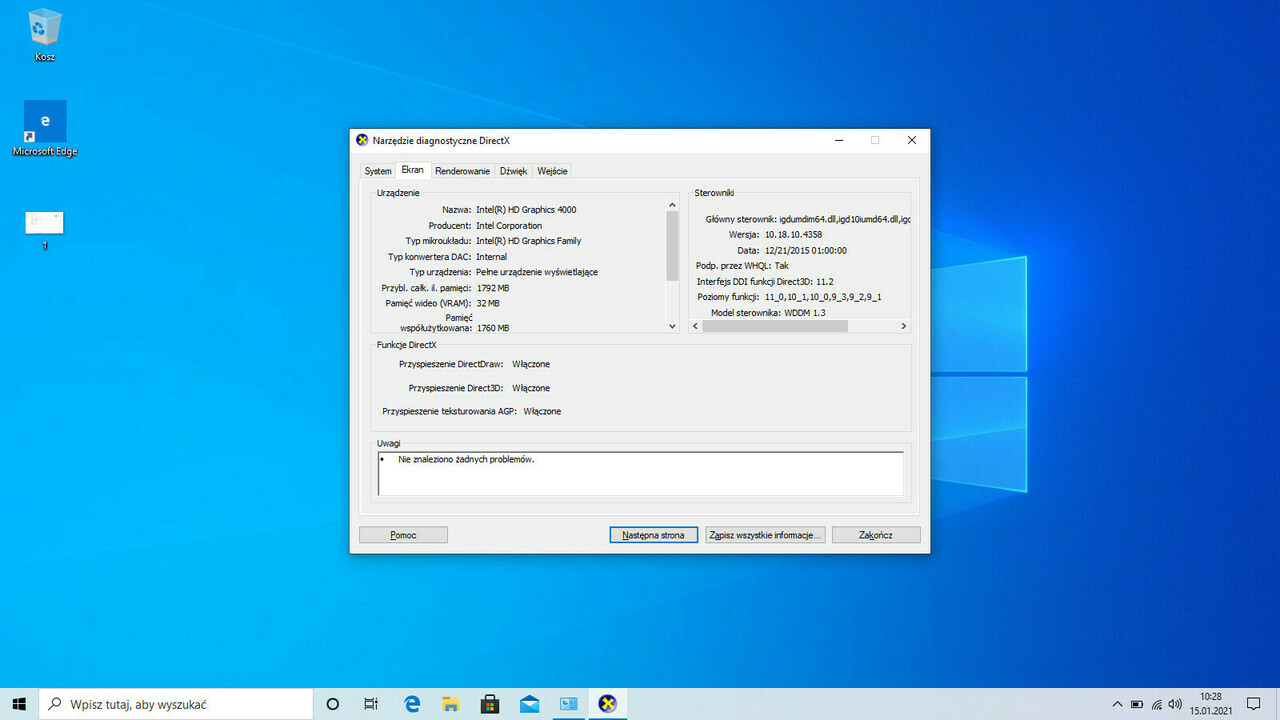Image resolution: width=1280 pixels, height=720 pixels.
Task: Open File Explorer from the taskbar
Action: pos(451,704)
